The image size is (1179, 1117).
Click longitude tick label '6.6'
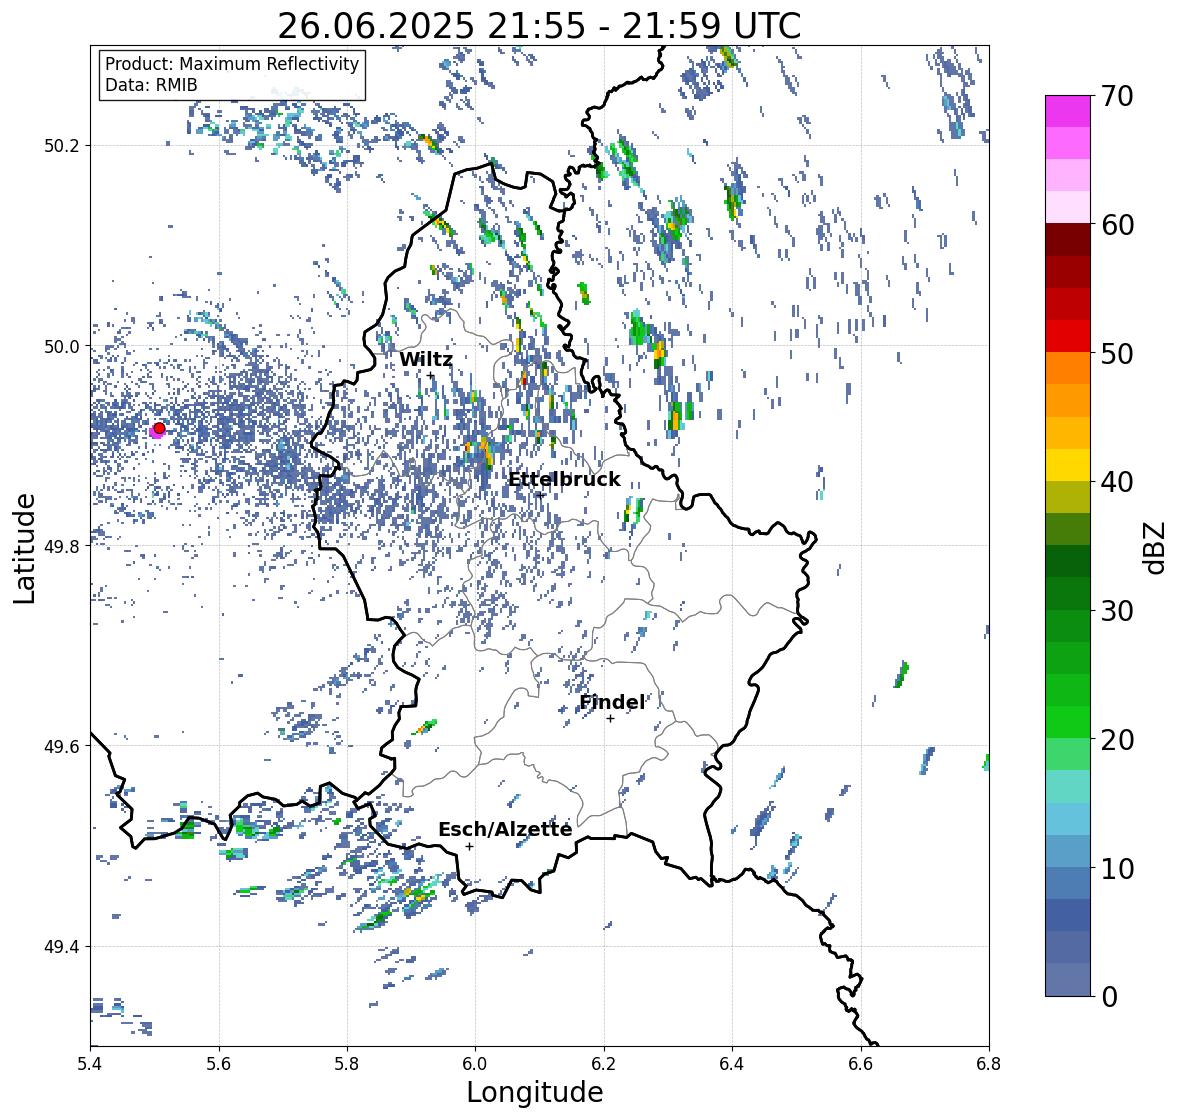[x=861, y=1064]
